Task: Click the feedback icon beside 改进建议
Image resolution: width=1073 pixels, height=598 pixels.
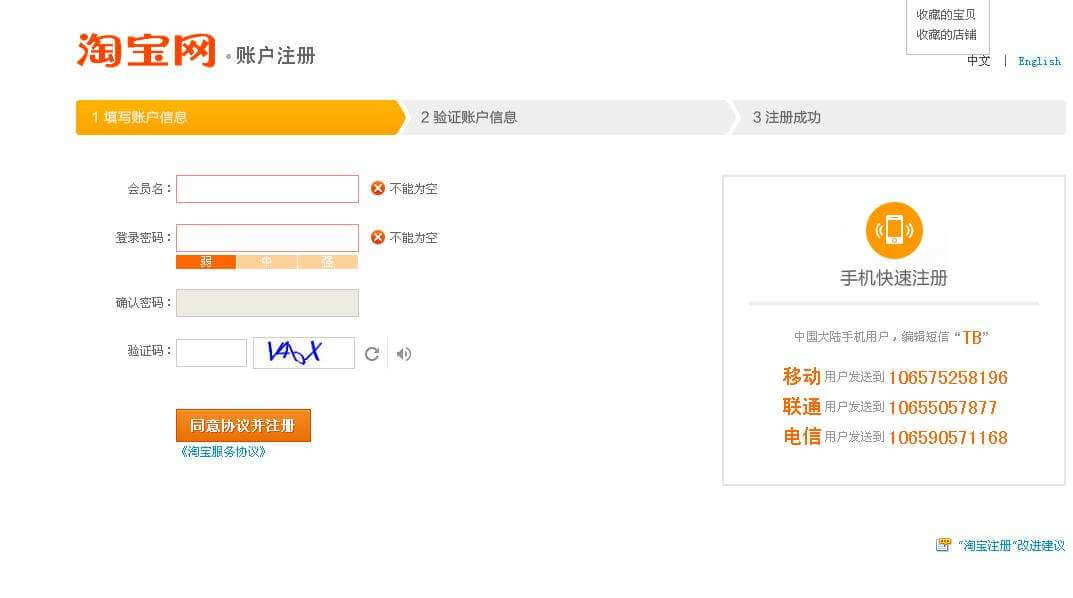Action: coord(943,545)
